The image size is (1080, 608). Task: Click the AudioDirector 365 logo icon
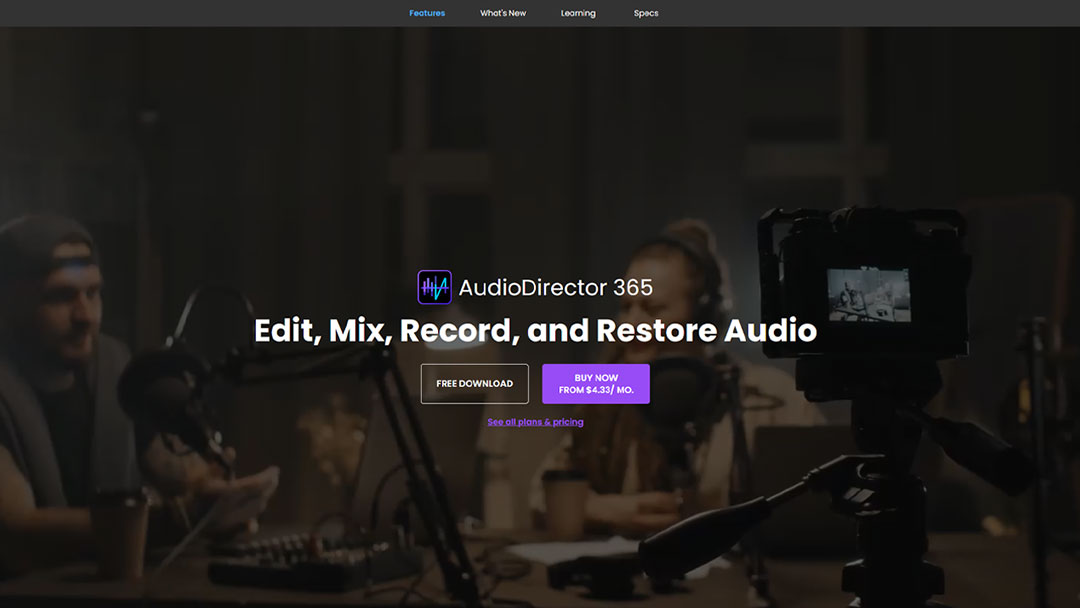435,287
